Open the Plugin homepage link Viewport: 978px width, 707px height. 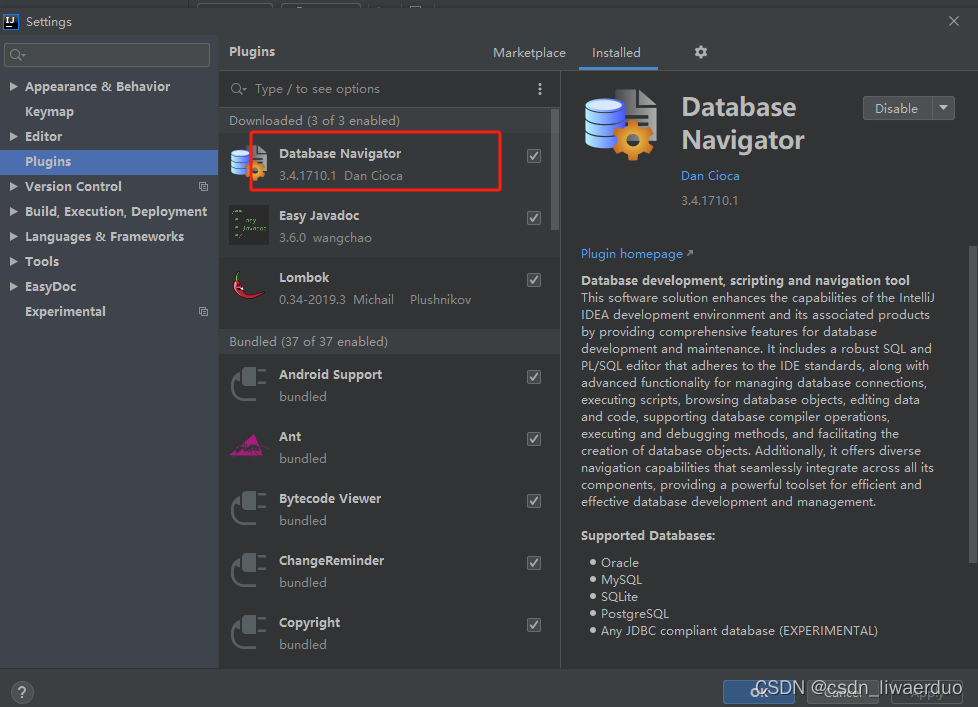pos(631,253)
